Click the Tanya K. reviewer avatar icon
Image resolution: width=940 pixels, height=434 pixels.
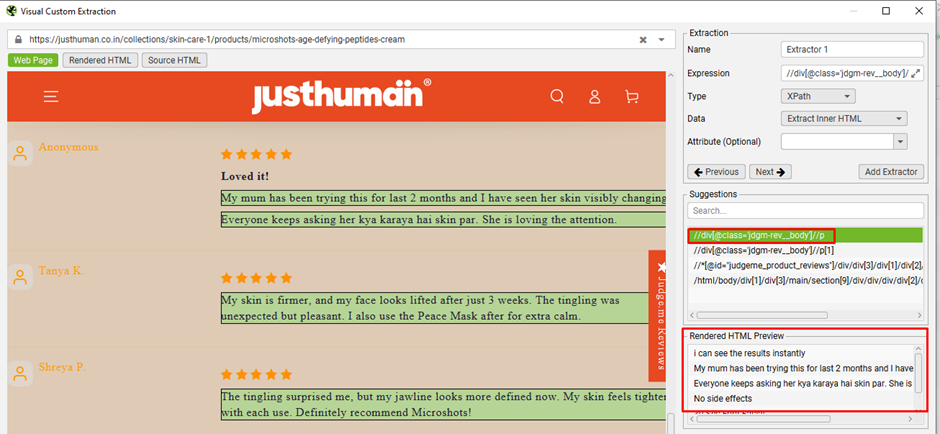pos(20,277)
